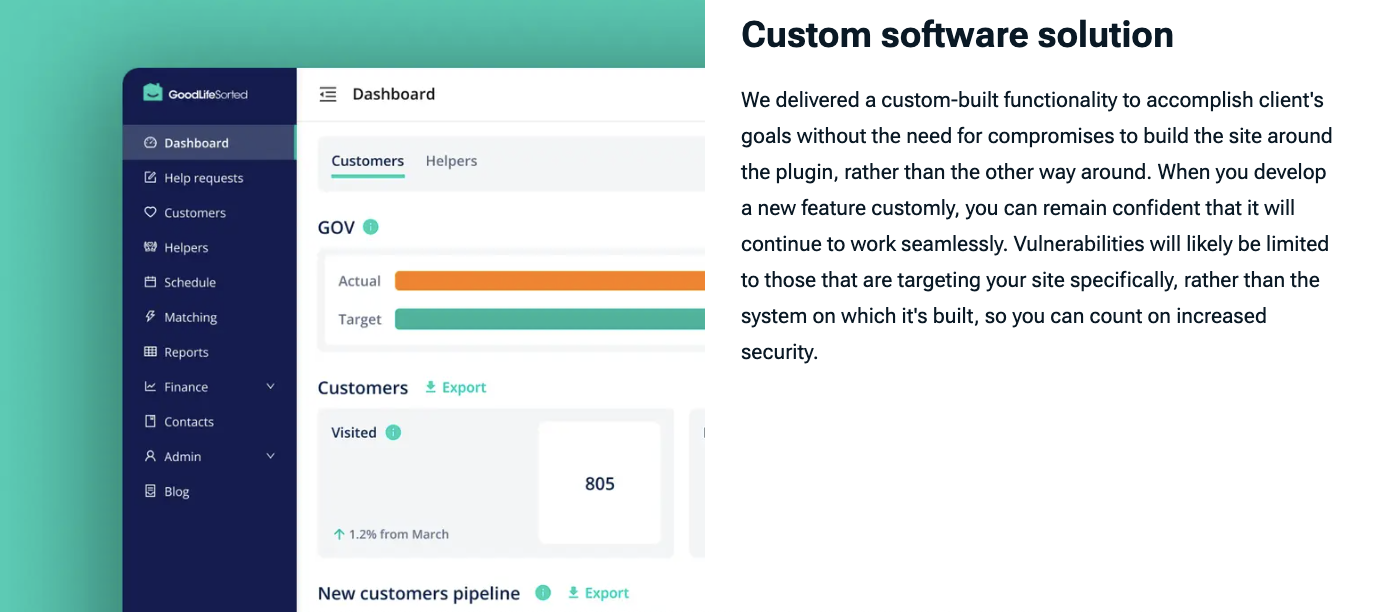The image size is (1400, 612).
Task: Click the 805 visited count card
Action: (x=599, y=483)
